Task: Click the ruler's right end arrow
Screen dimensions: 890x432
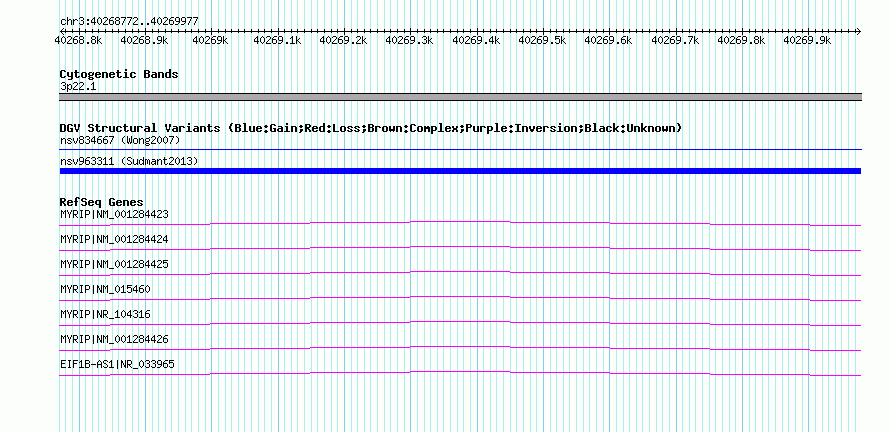Action: tap(858, 31)
